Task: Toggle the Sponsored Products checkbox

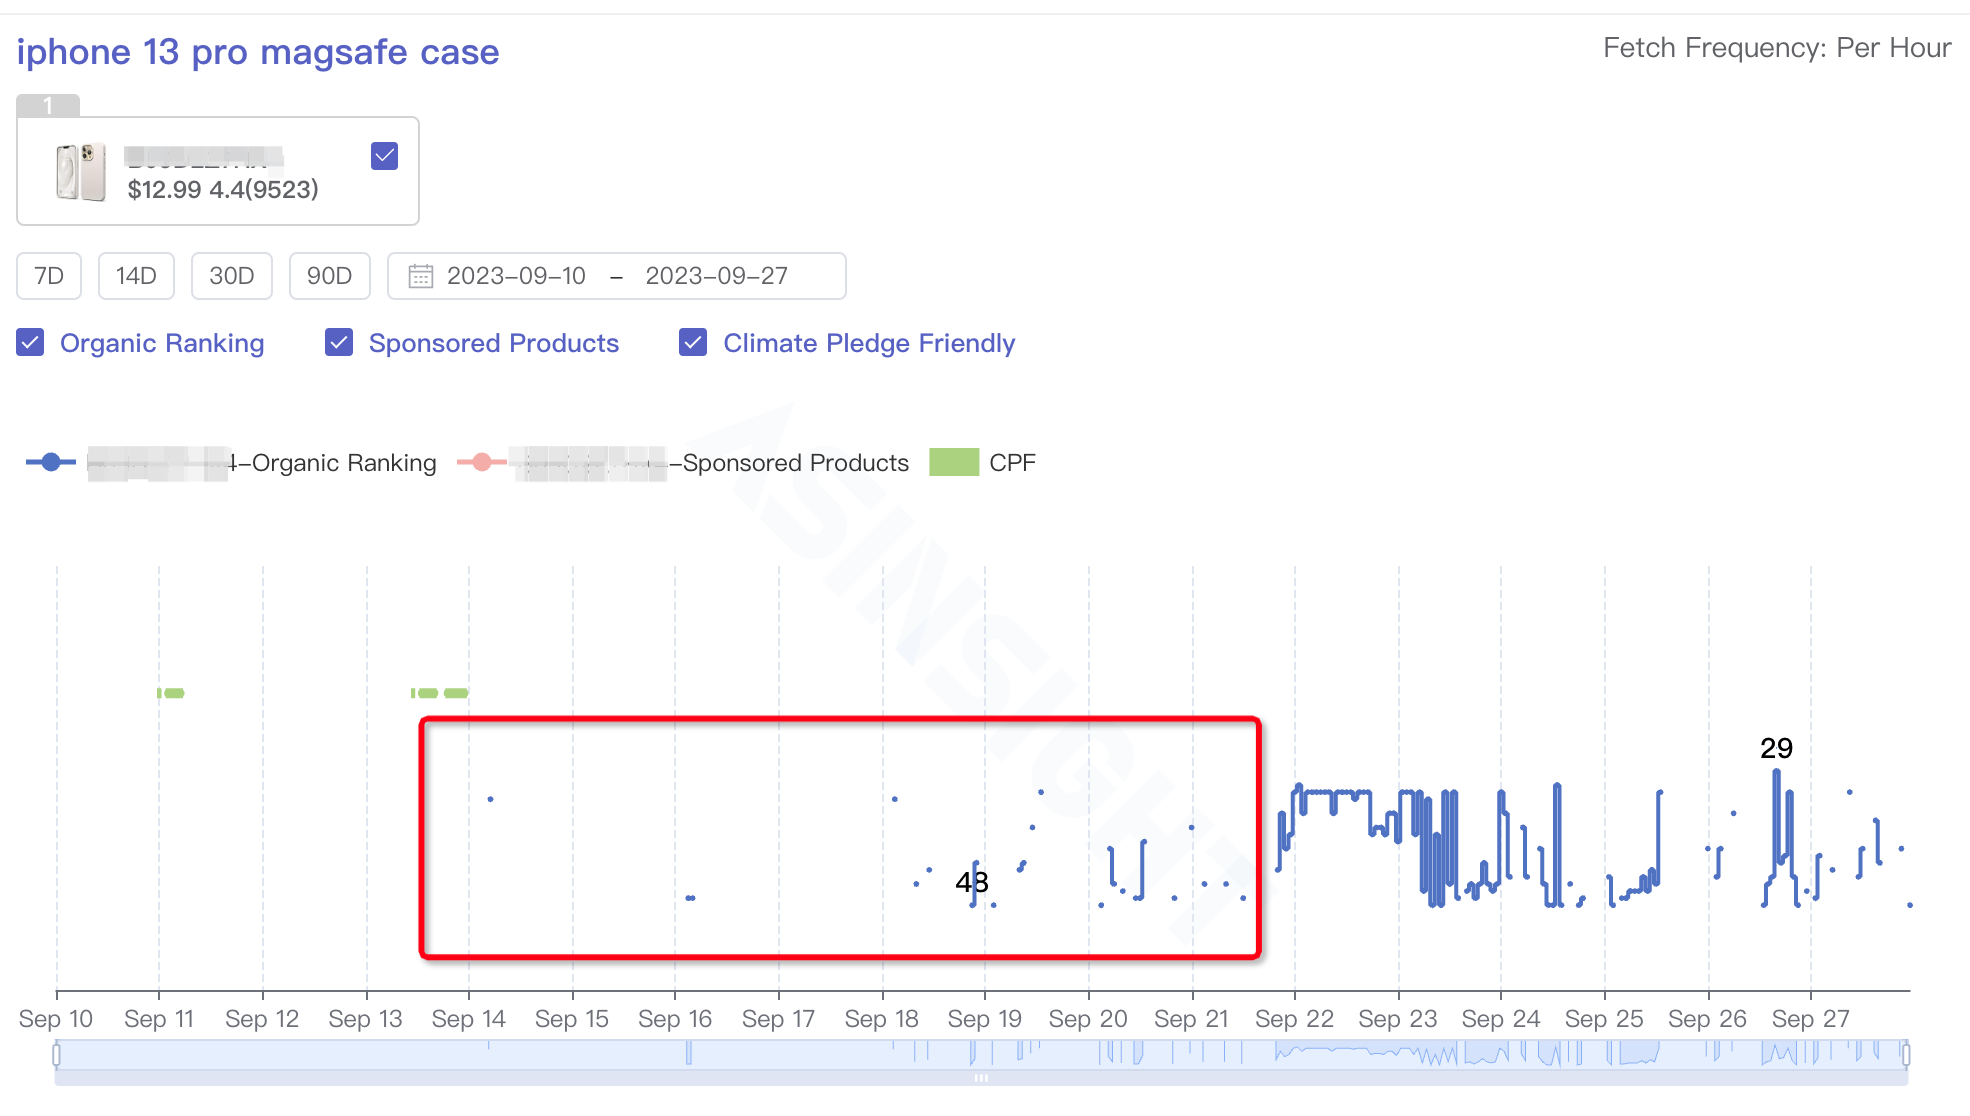Action: pos(339,343)
